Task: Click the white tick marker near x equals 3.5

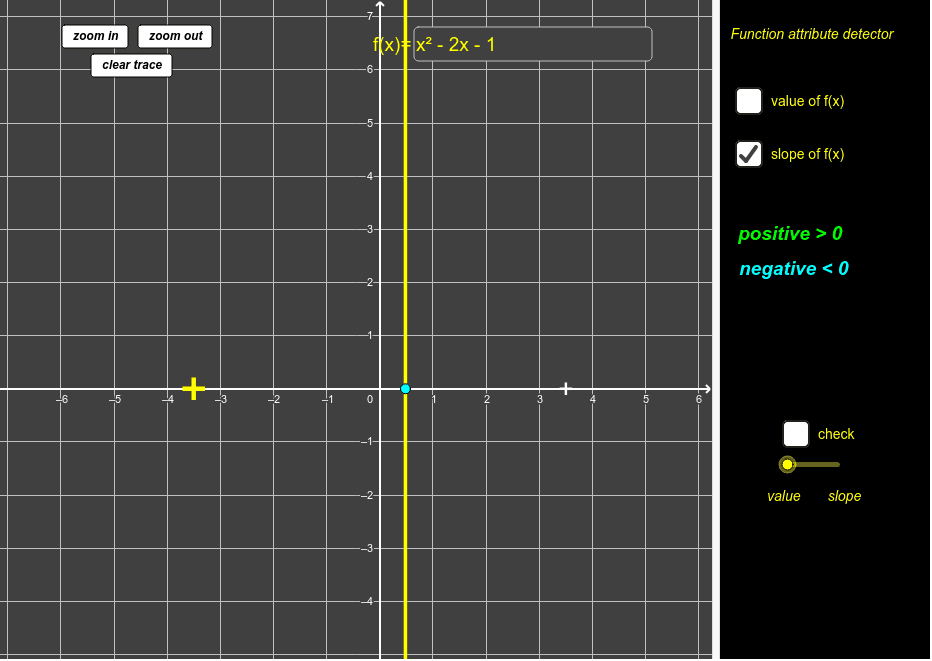Action: (x=566, y=388)
